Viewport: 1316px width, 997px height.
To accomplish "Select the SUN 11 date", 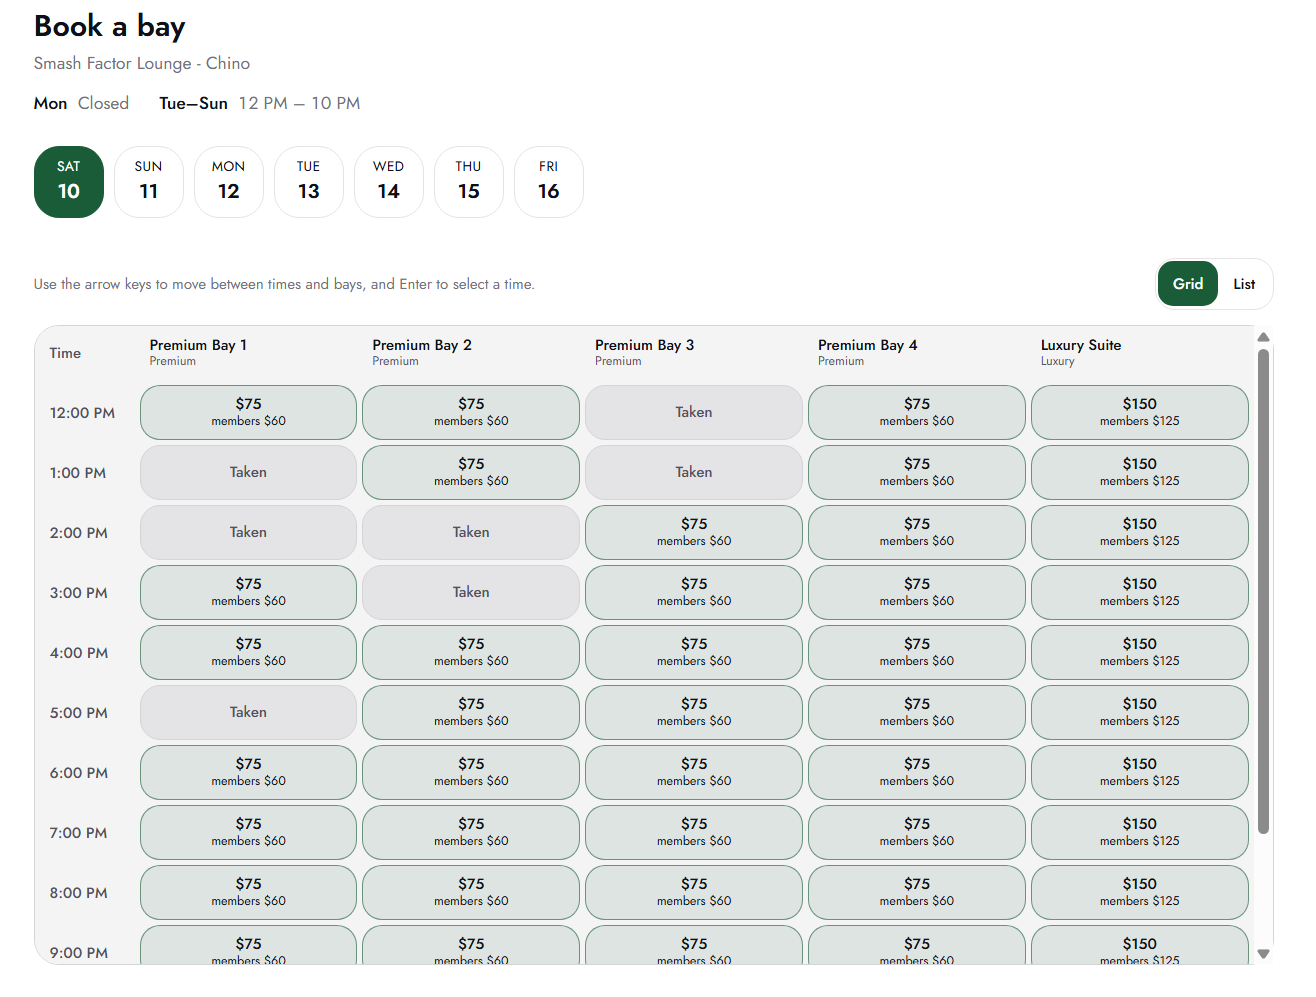I will (149, 182).
